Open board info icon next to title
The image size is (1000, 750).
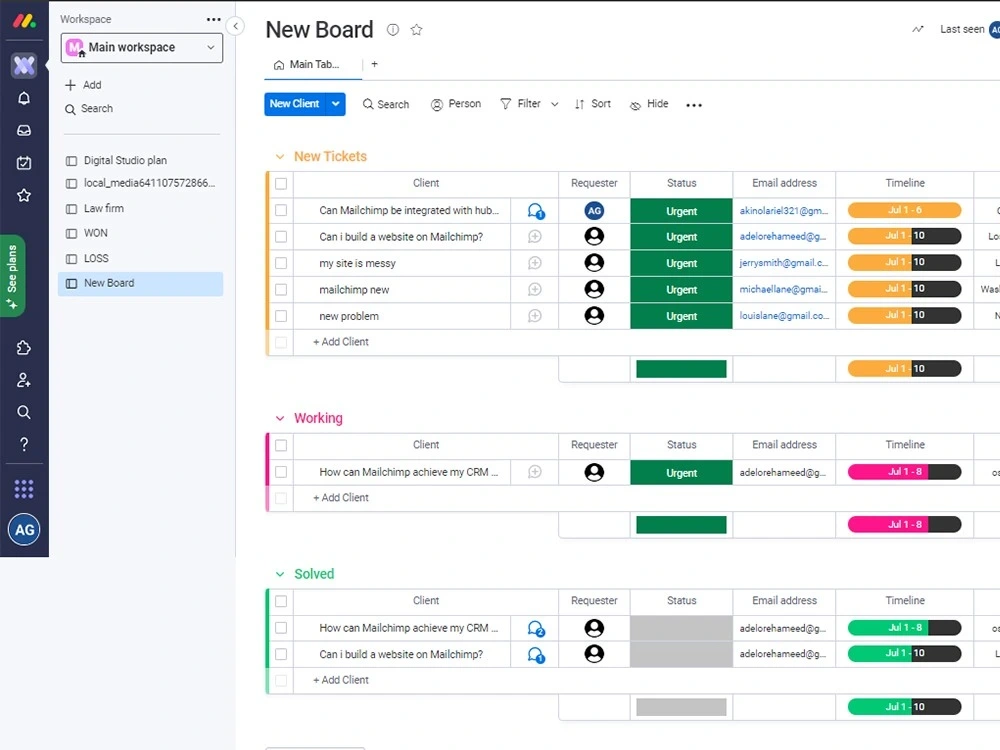point(393,30)
